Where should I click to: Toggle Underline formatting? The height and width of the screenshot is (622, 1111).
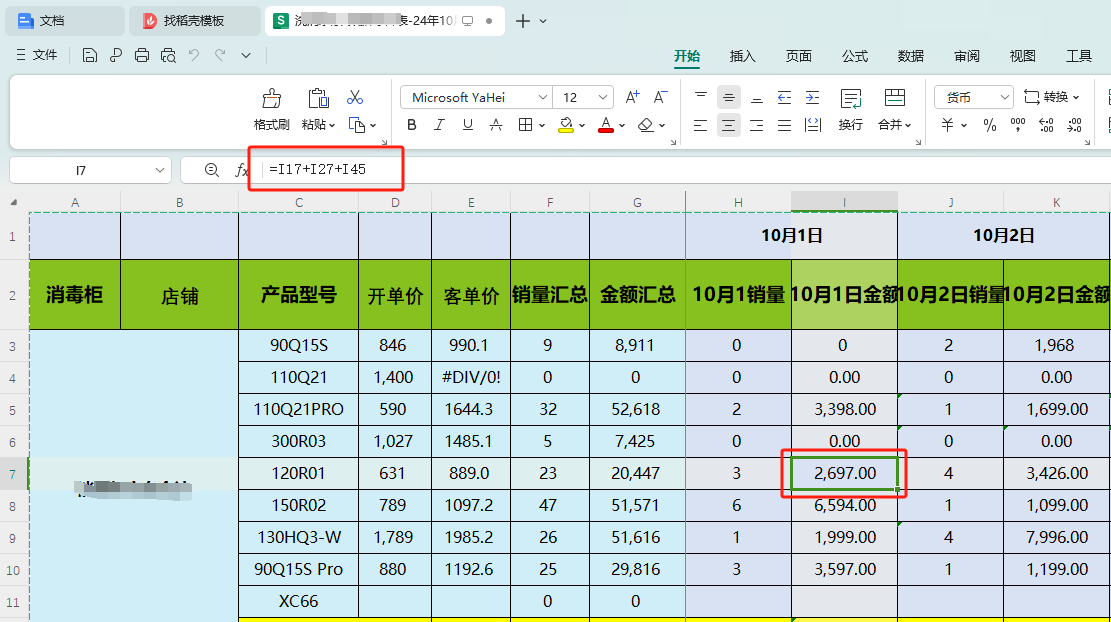click(x=467, y=125)
